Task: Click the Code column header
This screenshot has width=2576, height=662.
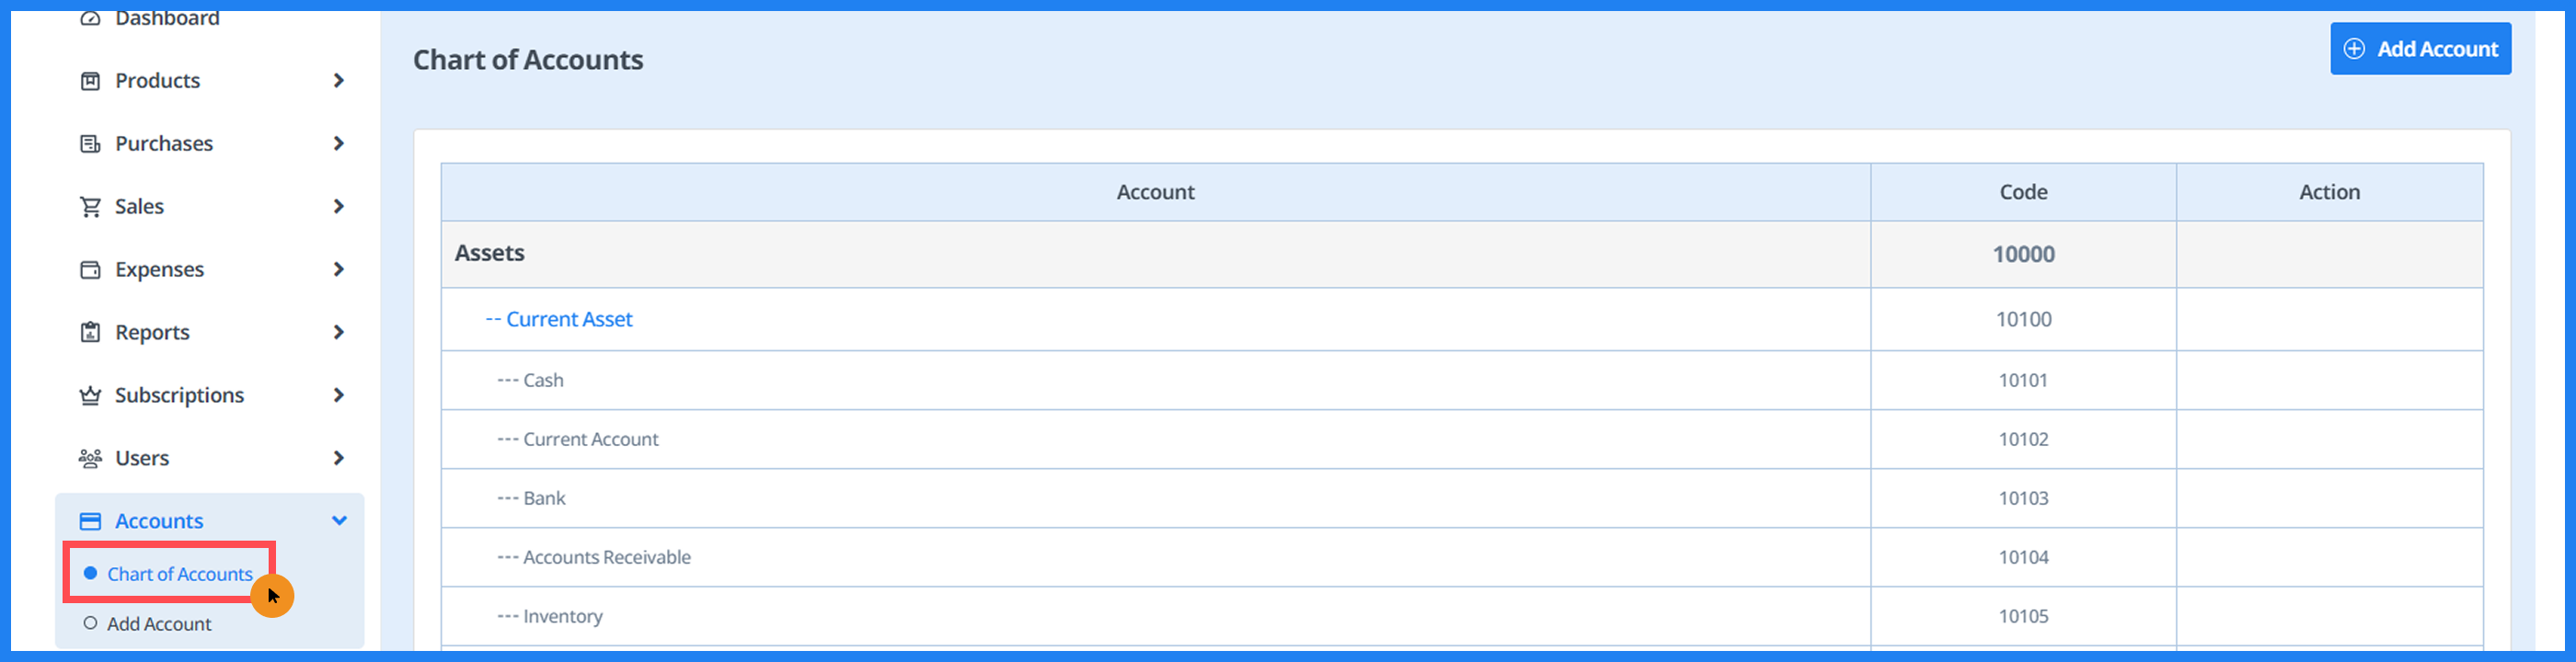Action: point(2023,192)
